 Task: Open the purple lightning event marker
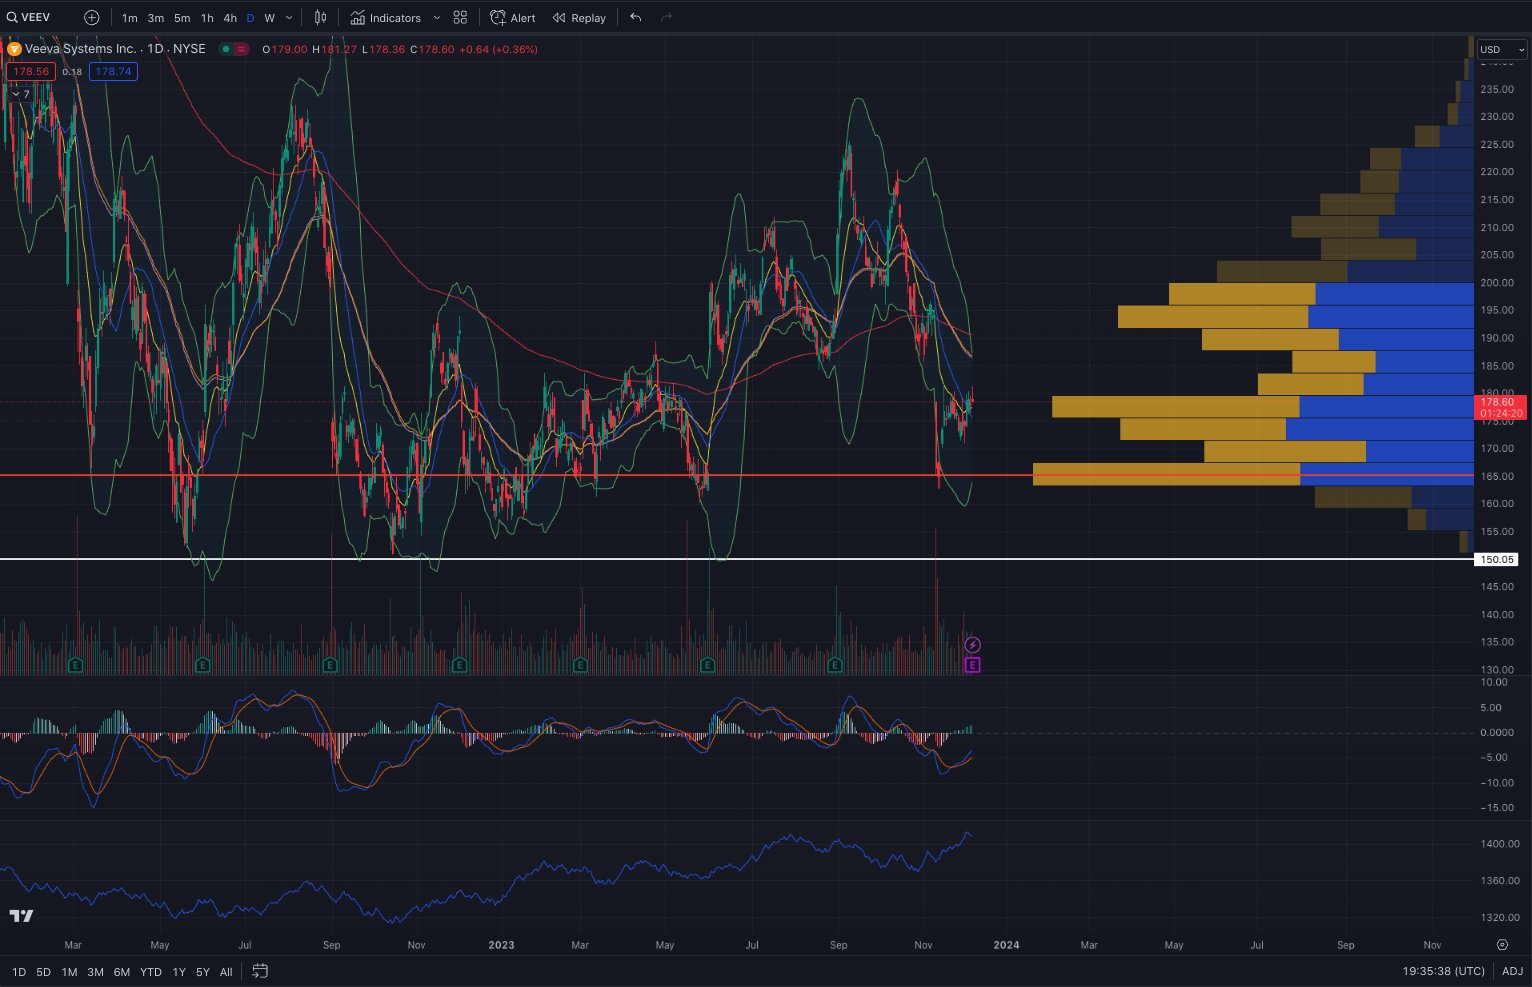coord(972,645)
